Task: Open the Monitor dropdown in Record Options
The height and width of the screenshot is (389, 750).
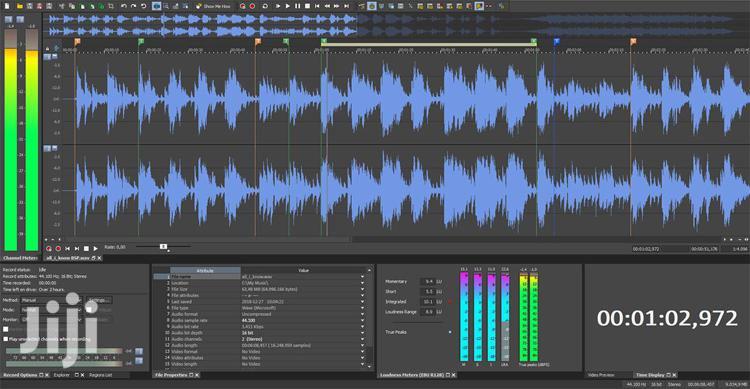Action: (52, 320)
